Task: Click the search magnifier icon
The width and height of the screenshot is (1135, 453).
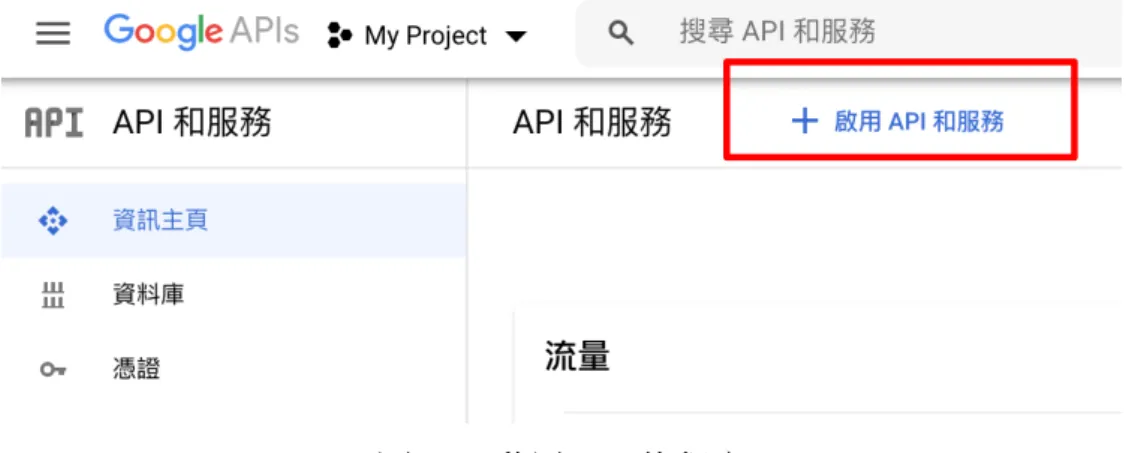Action: tap(621, 33)
